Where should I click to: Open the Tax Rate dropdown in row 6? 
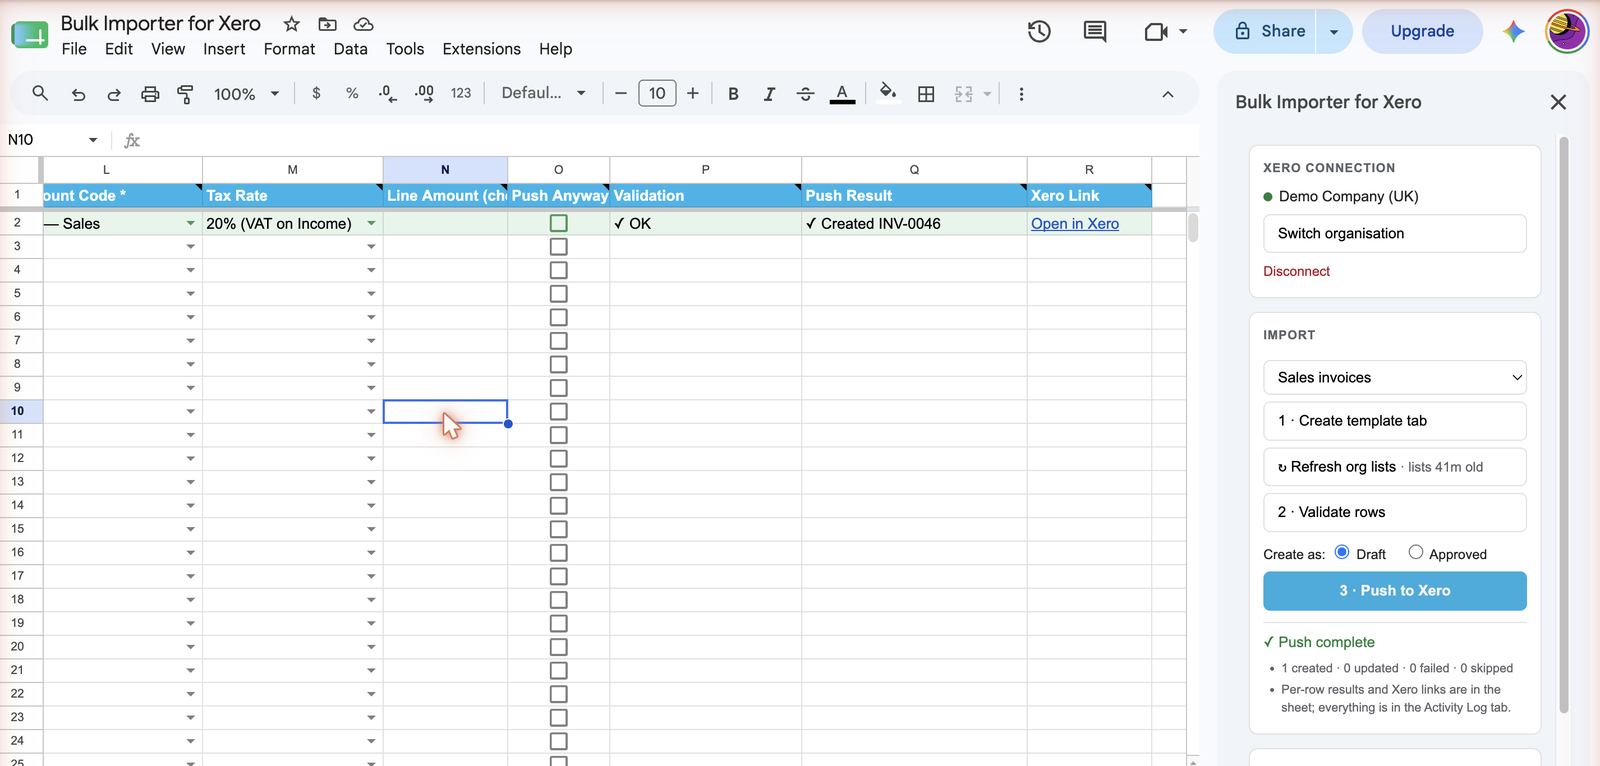371,318
